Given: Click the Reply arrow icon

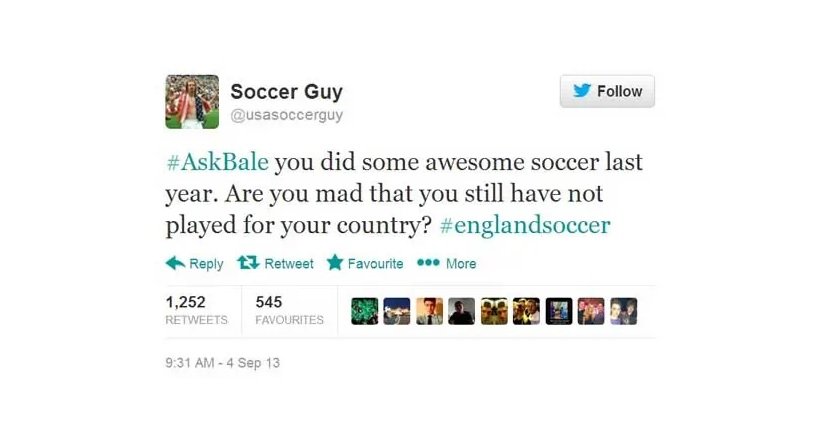Looking at the screenshot, I should tap(175, 263).
